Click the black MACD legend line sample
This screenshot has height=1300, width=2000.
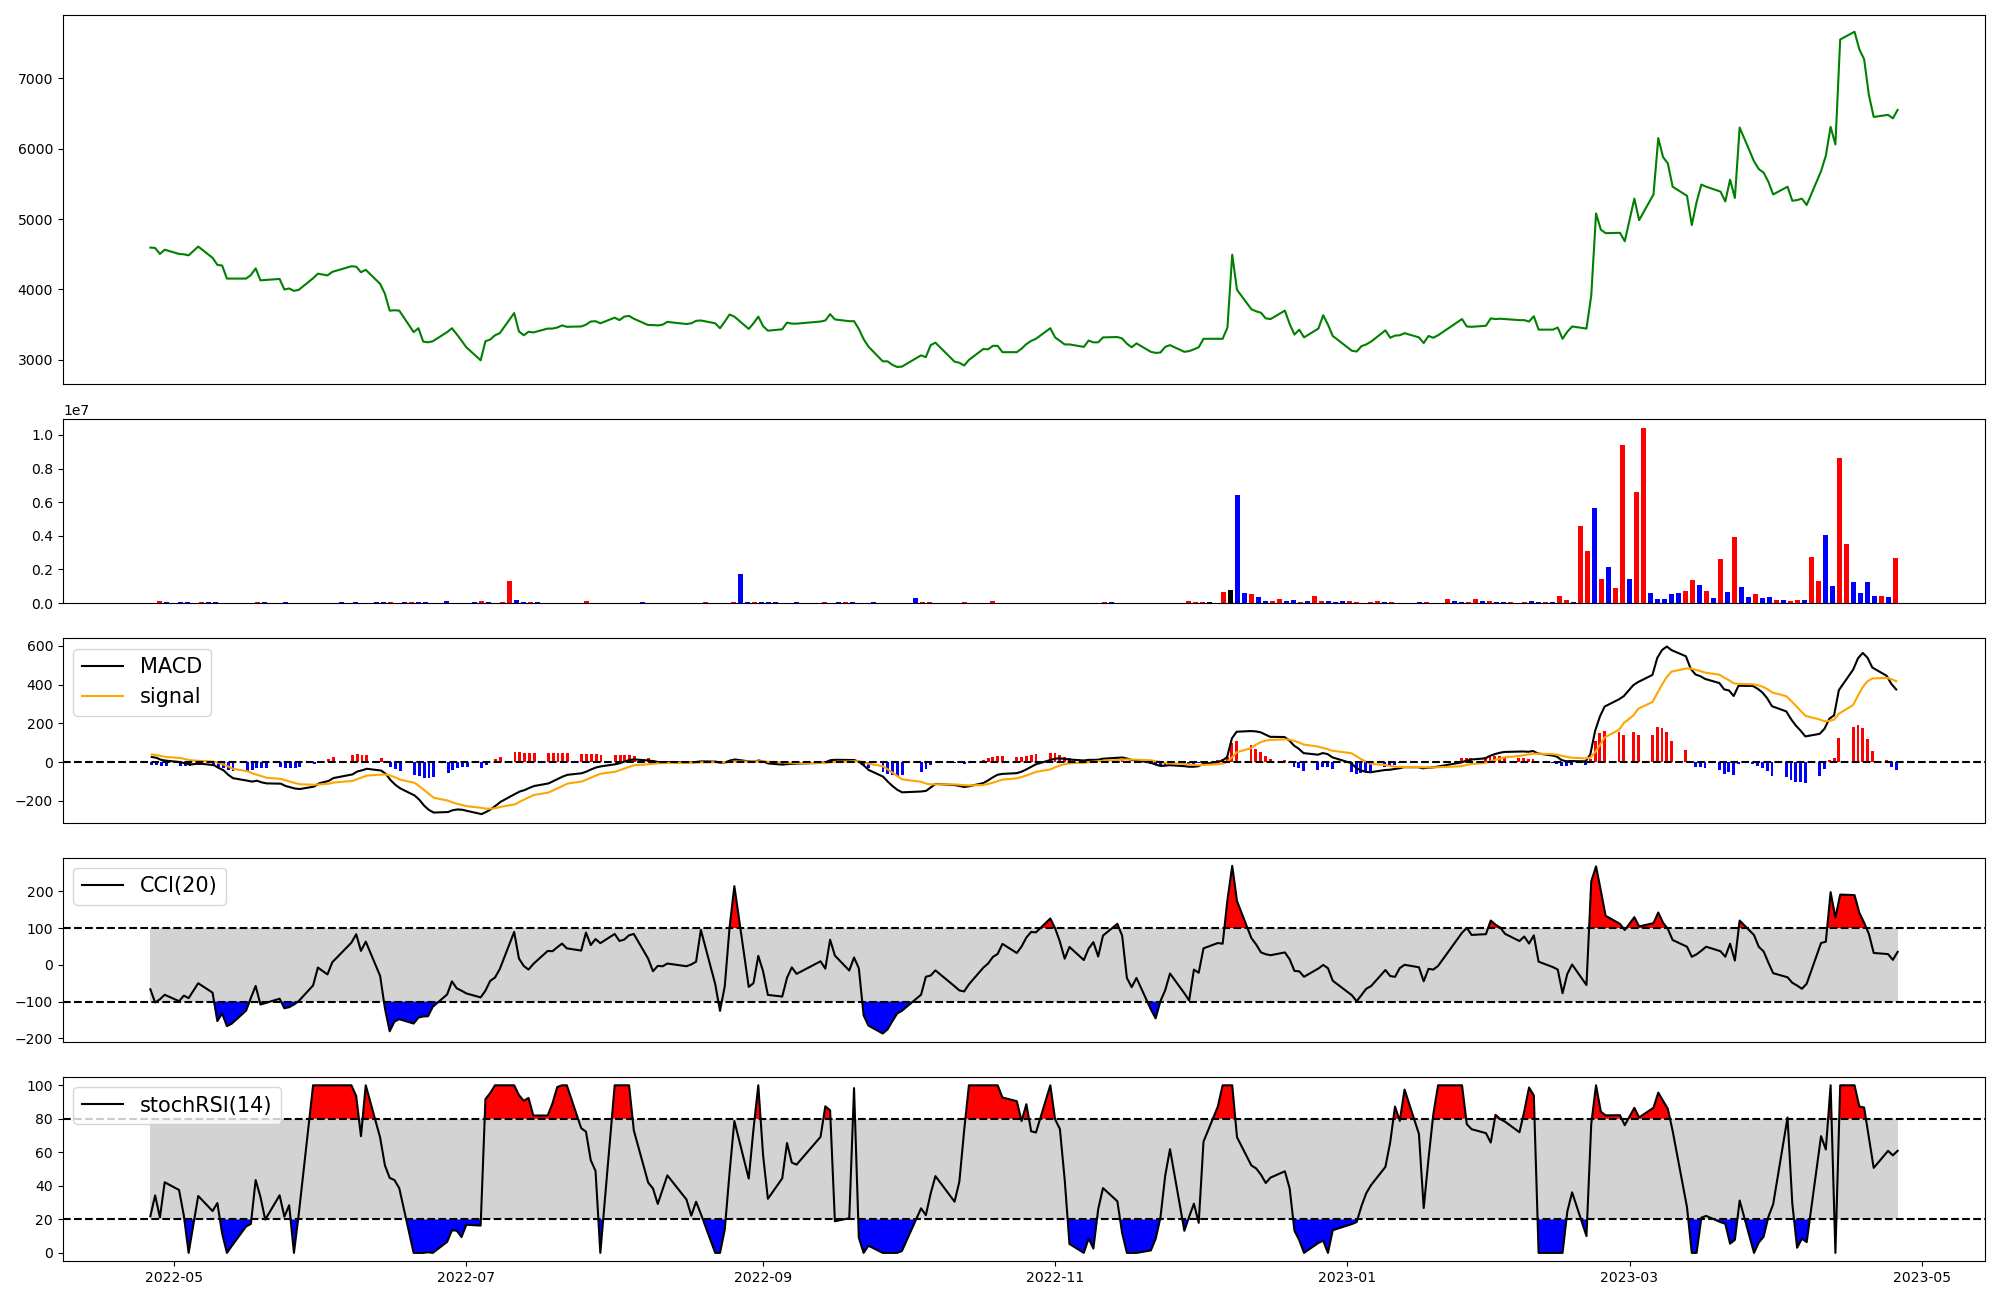pyautogui.click(x=102, y=666)
